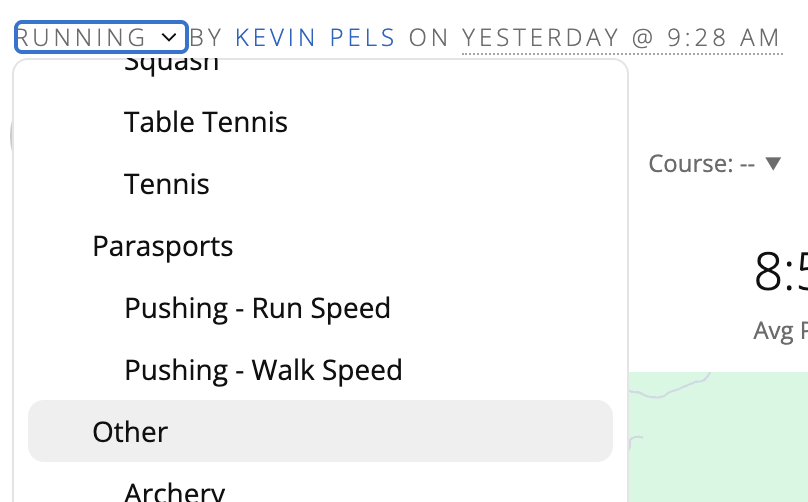The height and width of the screenshot is (502, 808).
Task: Click the word ON before the timestamp
Action: 429,38
